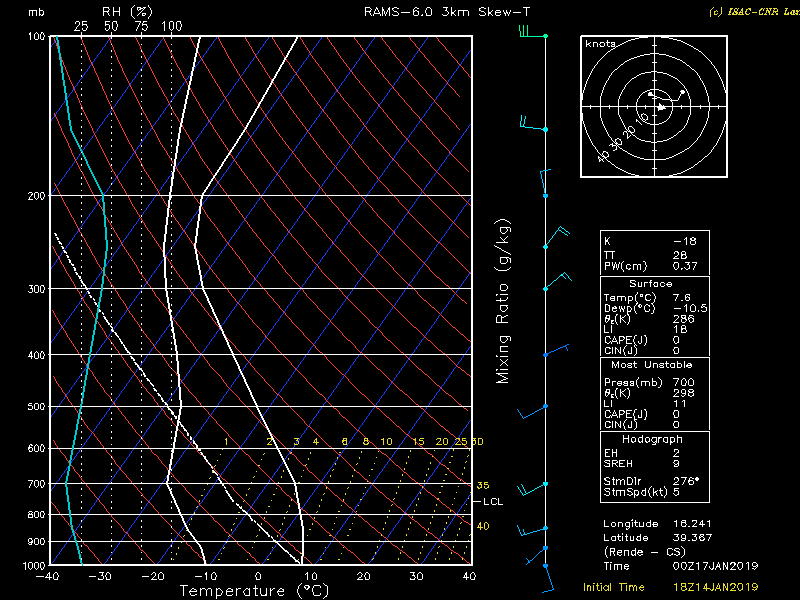Viewport: 800px width, 600px height.
Task: Click the 'Hodograph' section heading
Action: [652, 440]
